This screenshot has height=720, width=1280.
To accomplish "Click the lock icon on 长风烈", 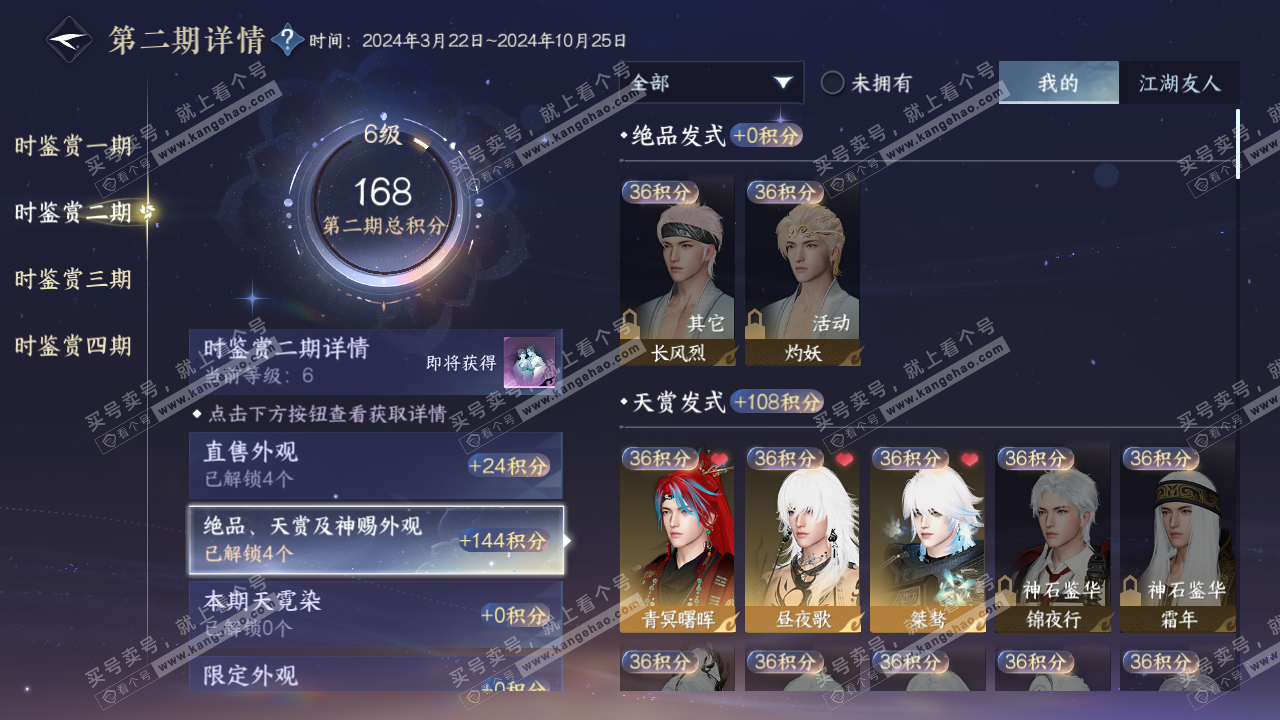I will click(631, 322).
